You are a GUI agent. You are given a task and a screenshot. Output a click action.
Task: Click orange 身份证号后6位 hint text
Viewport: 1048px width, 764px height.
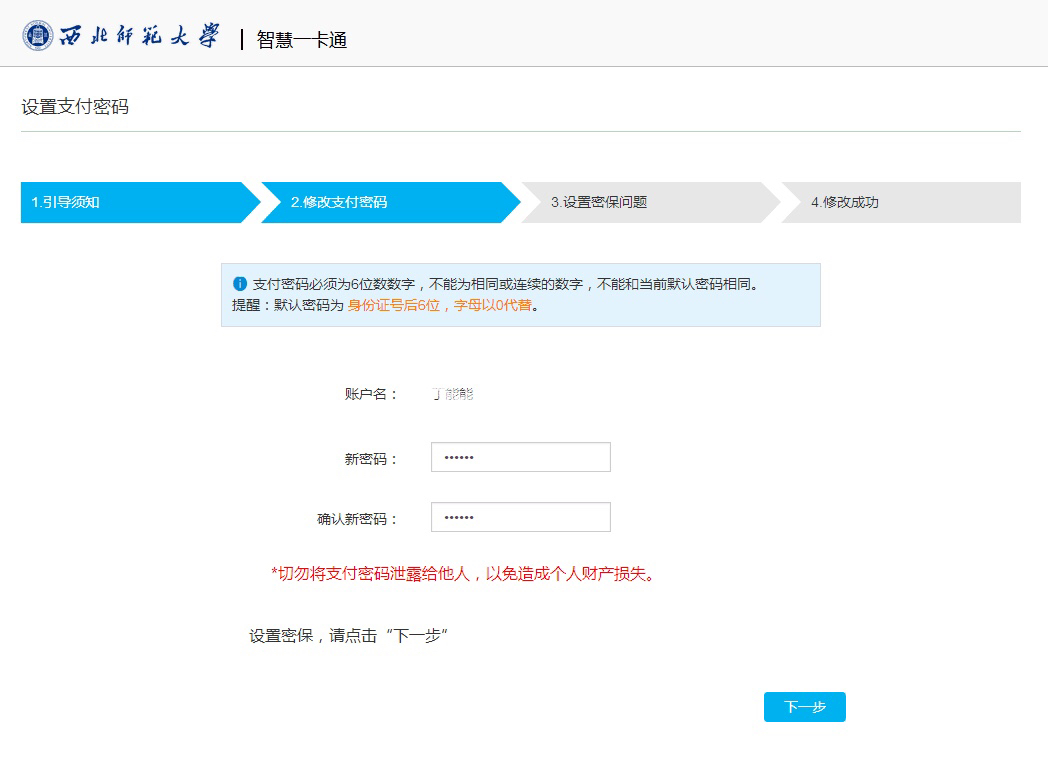[439, 306]
